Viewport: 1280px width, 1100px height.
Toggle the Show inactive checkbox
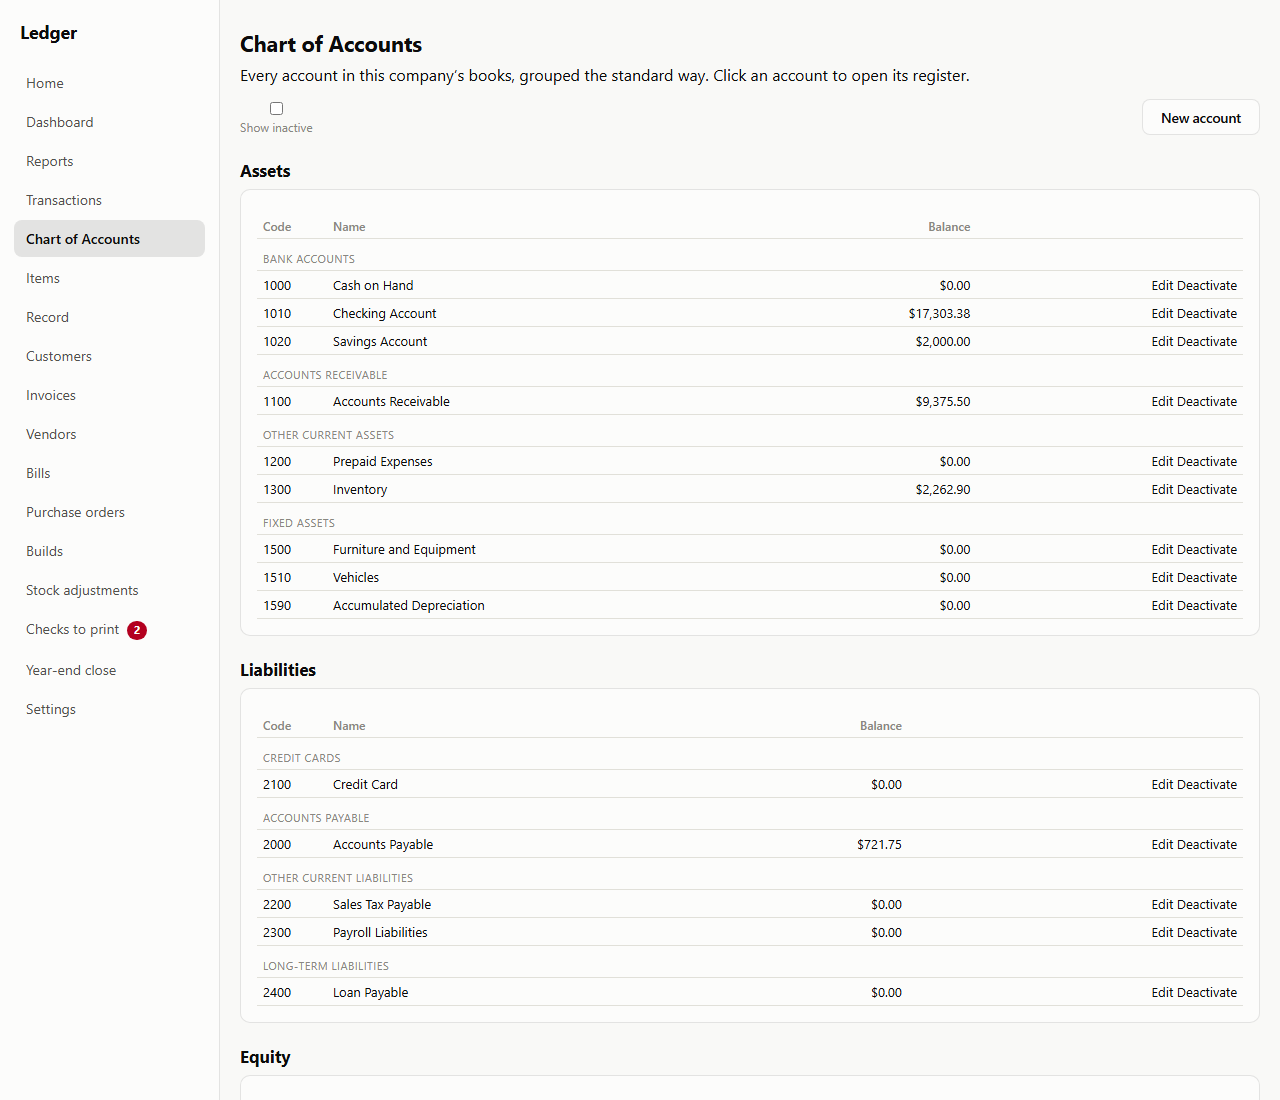tap(276, 108)
